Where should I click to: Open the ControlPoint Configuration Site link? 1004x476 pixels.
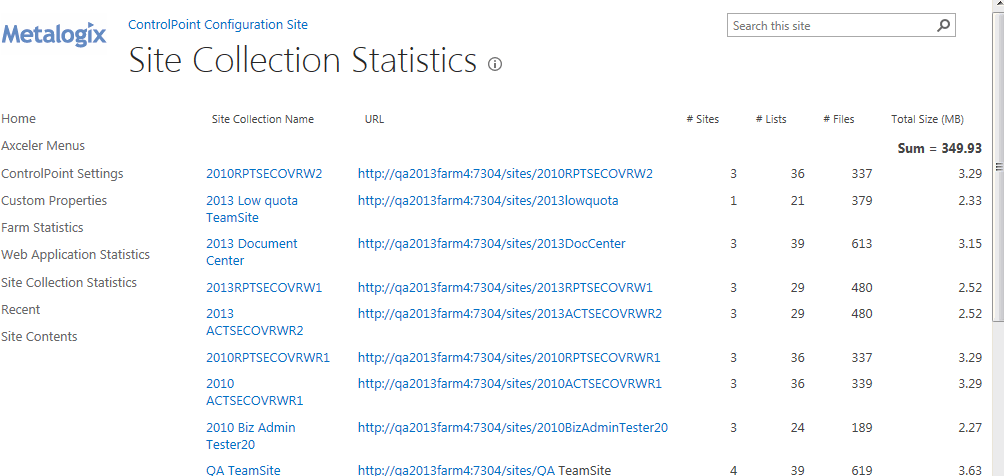218,24
